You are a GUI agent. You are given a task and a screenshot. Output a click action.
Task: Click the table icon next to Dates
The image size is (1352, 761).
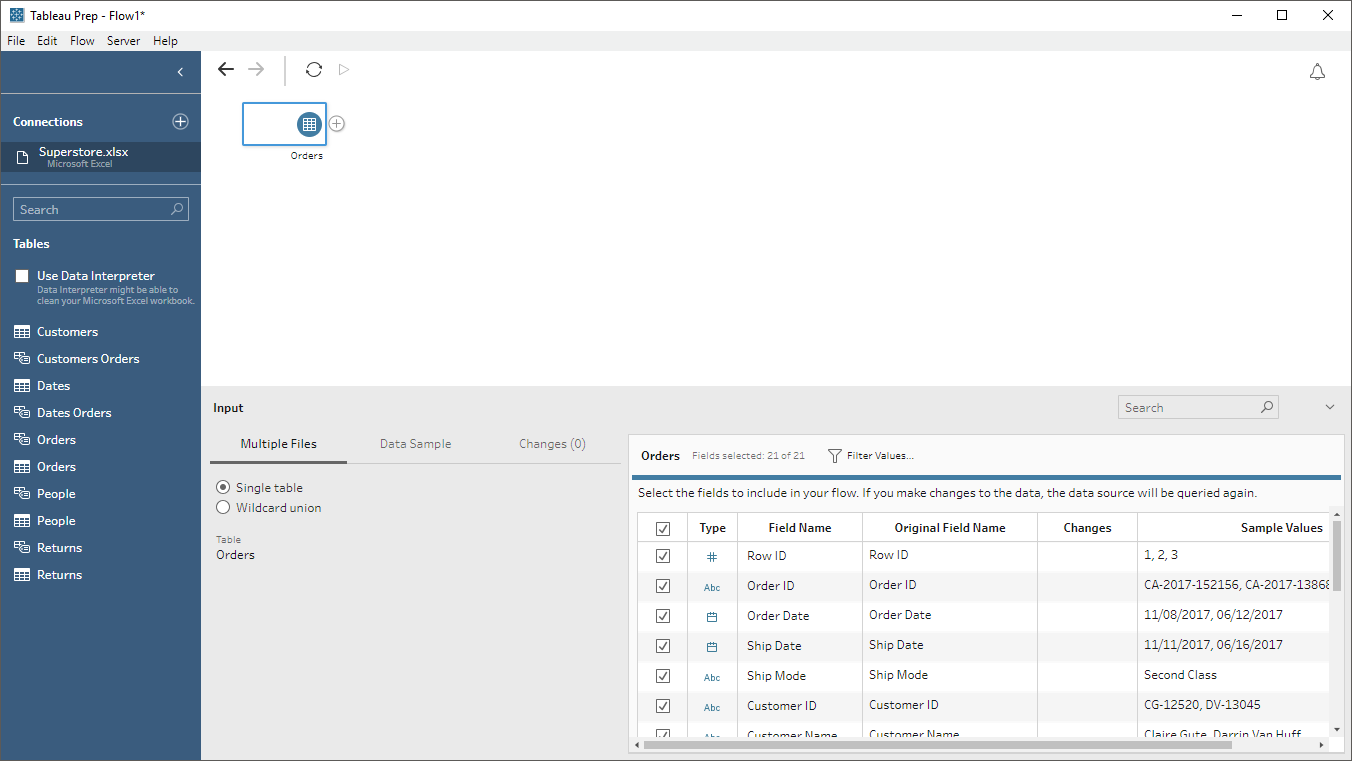point(22,386)
